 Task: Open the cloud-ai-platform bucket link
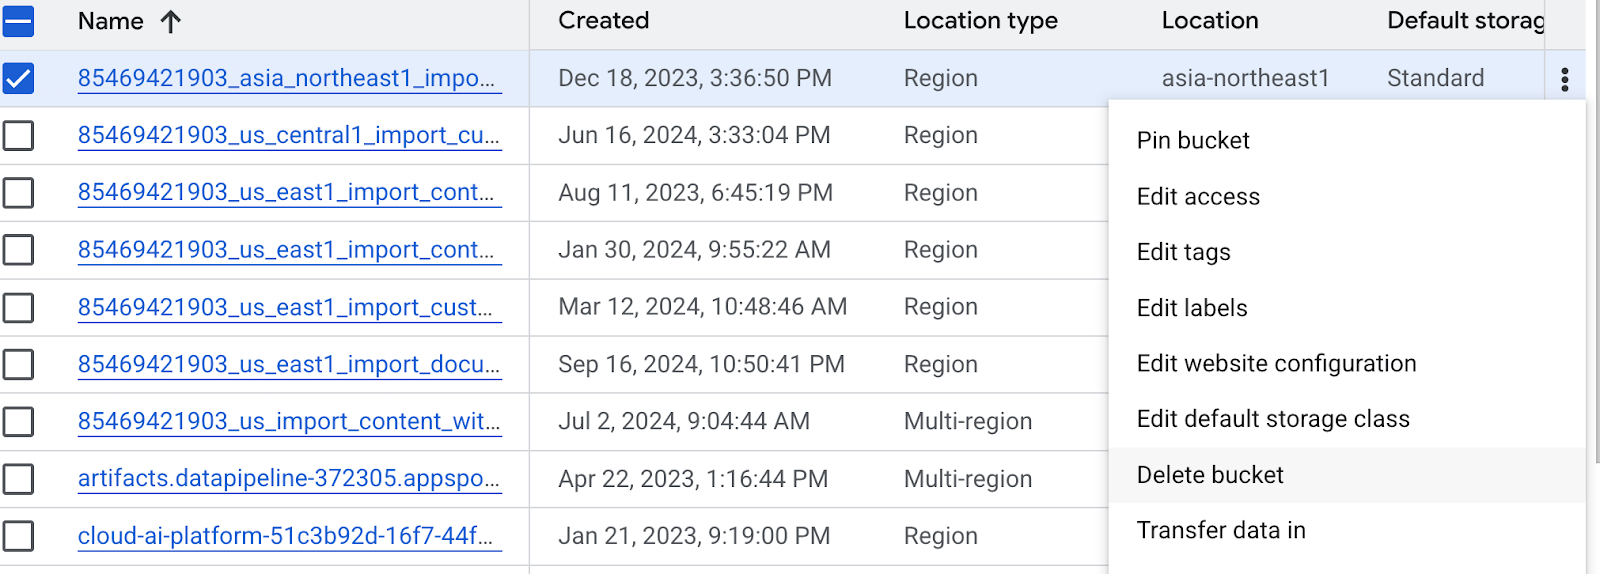coord(286,536)
